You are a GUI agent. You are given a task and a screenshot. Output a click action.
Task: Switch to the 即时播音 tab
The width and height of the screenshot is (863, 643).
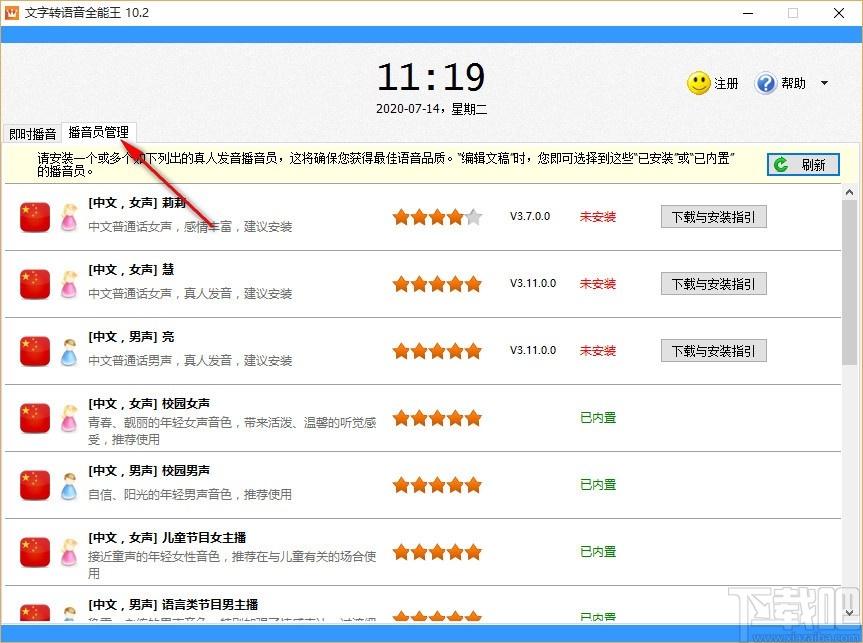pyautogui.click(x=32, y=134)
